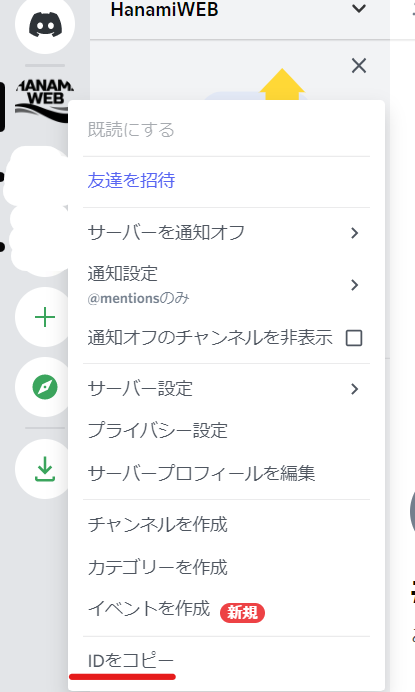
Task: Toggle 通知オフのチャンネルを非表示 checkbox
Action: 354,338
